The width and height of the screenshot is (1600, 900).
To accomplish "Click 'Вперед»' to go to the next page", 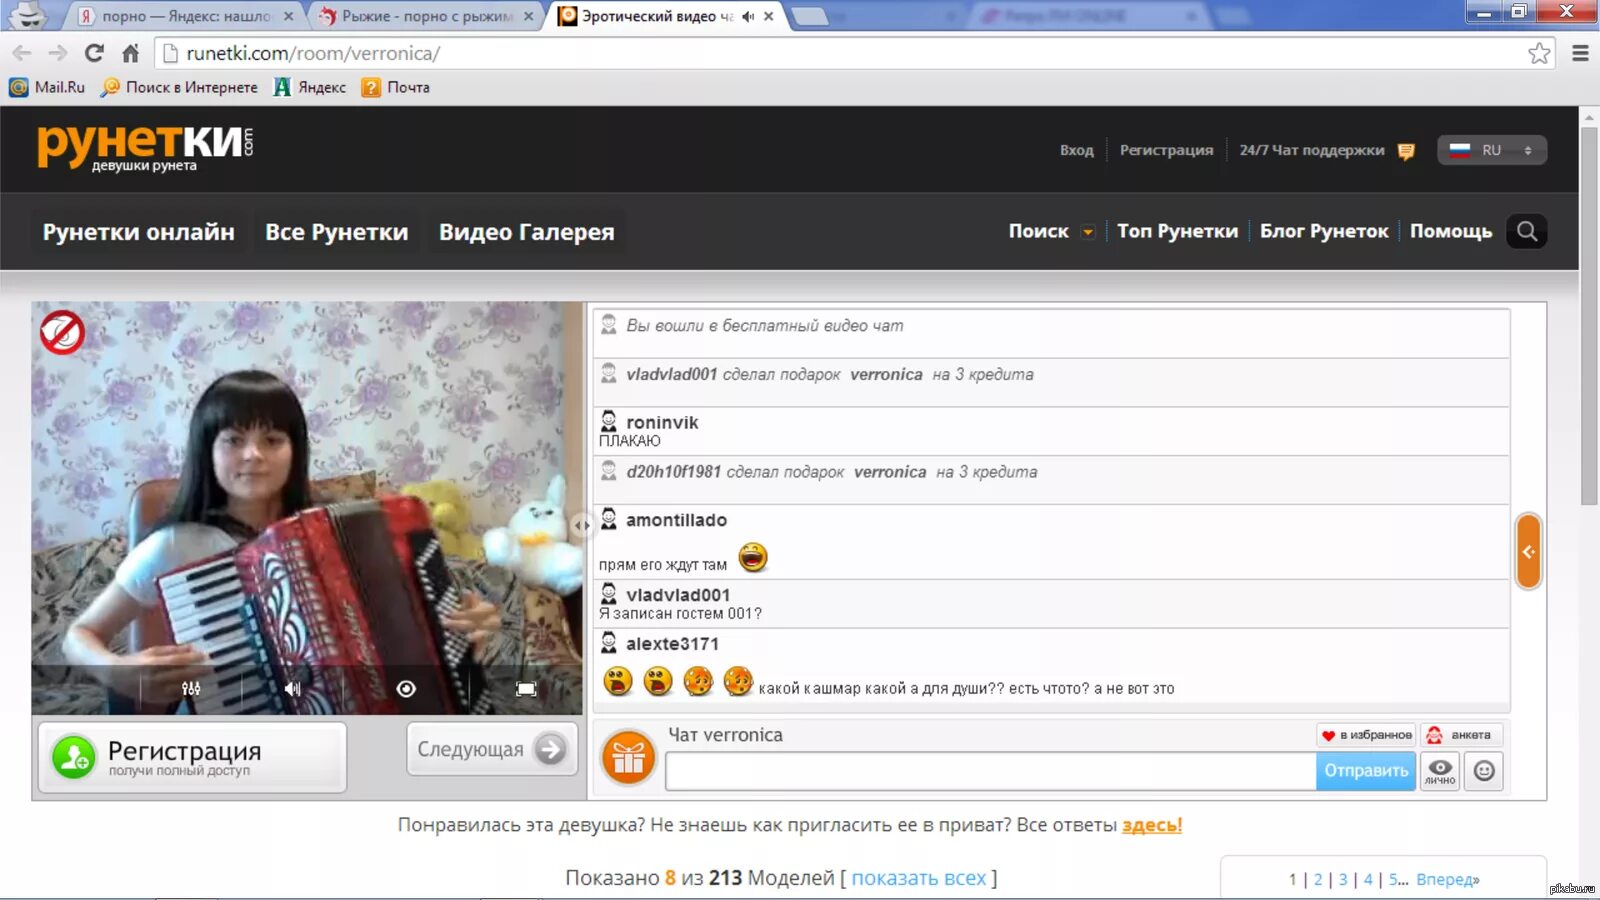I will coord(1448,880).
